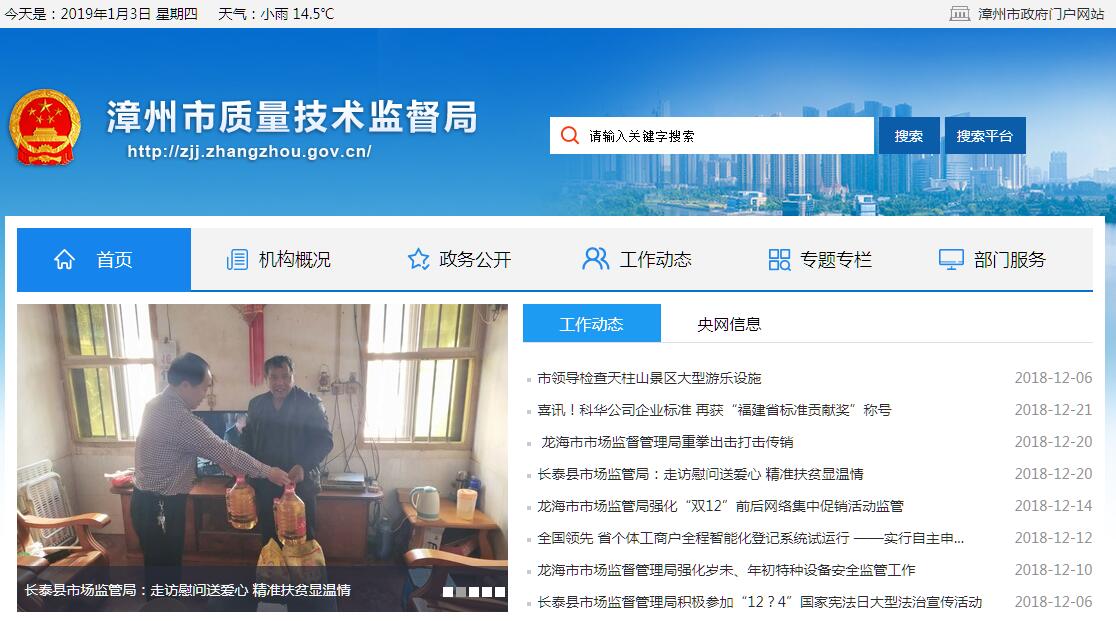Viewport: 1116px width, 621px height.
Task: Select the last carousel indicator dot
Action: pos(500,592)
